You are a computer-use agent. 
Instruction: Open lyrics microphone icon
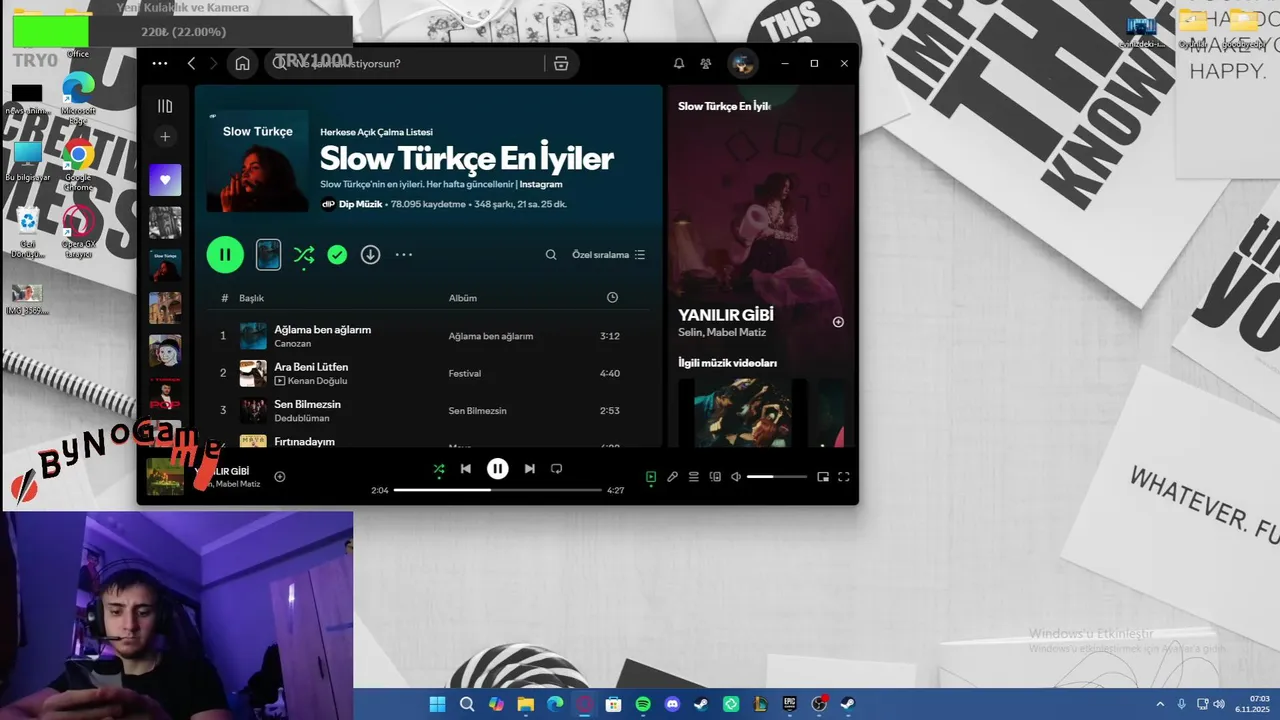point(673,477)
